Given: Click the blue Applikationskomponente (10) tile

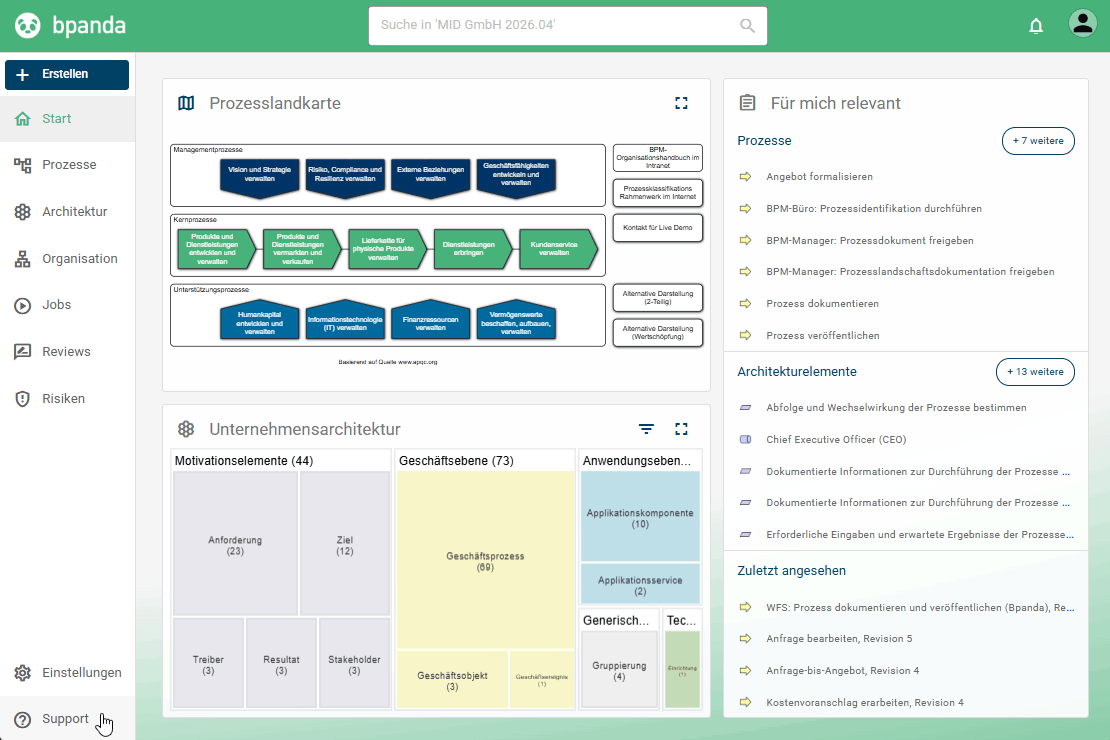Looking at the screenshot, I should coord(640,516).
